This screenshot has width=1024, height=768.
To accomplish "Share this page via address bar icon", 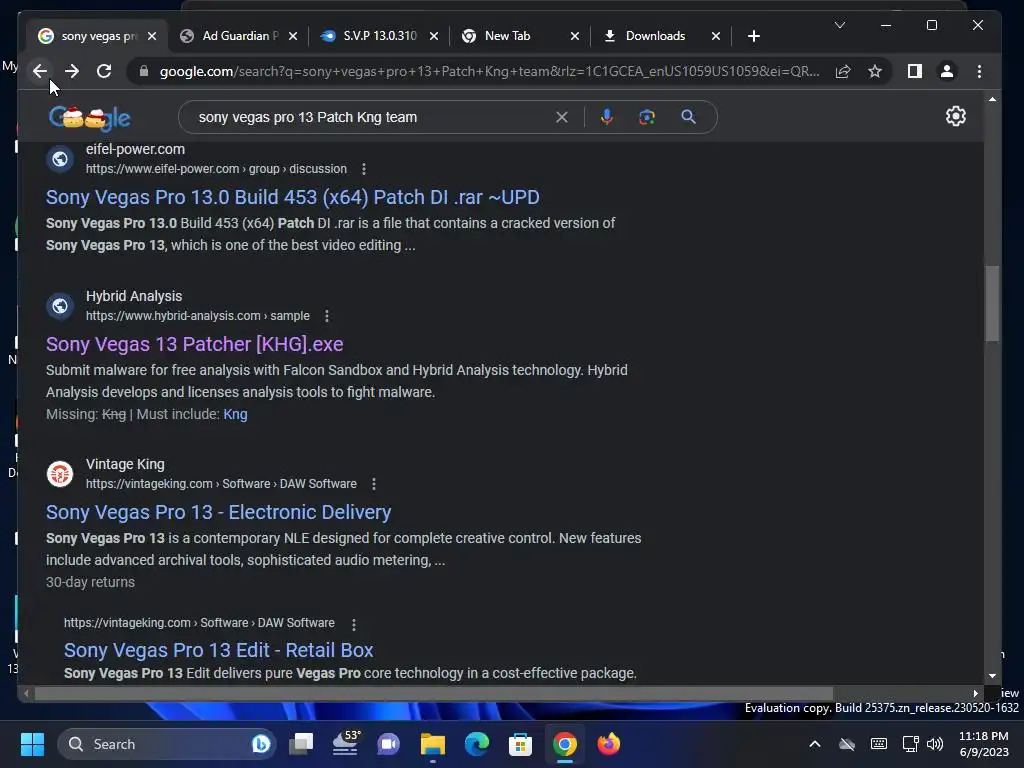I will 843,71.
